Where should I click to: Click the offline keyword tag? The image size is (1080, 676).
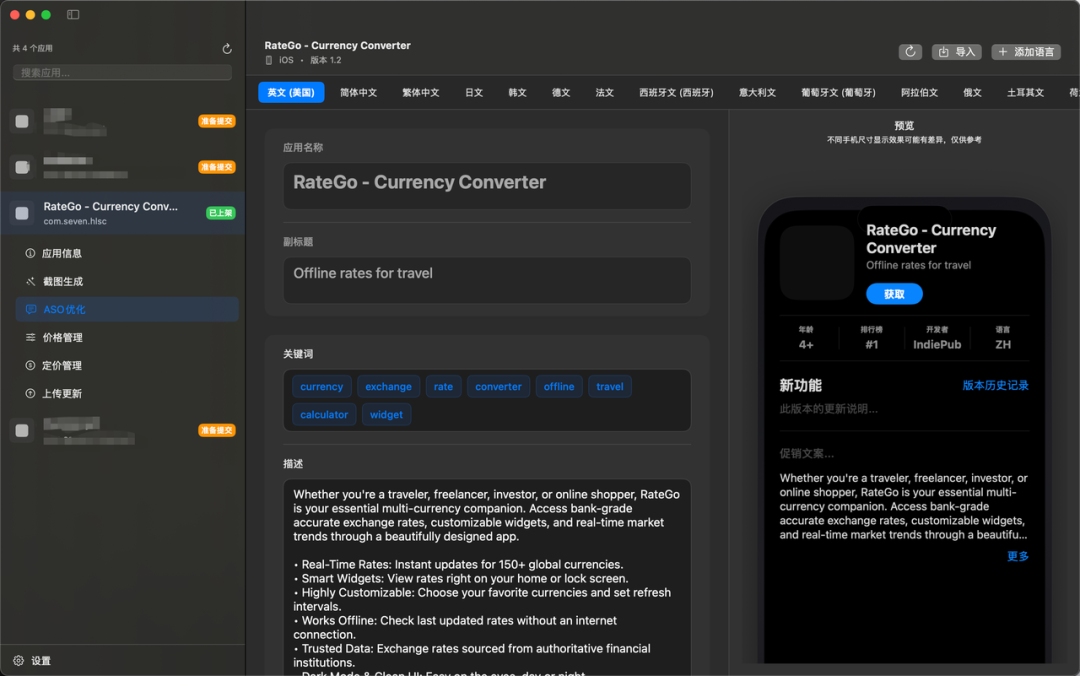coord(559,387)
